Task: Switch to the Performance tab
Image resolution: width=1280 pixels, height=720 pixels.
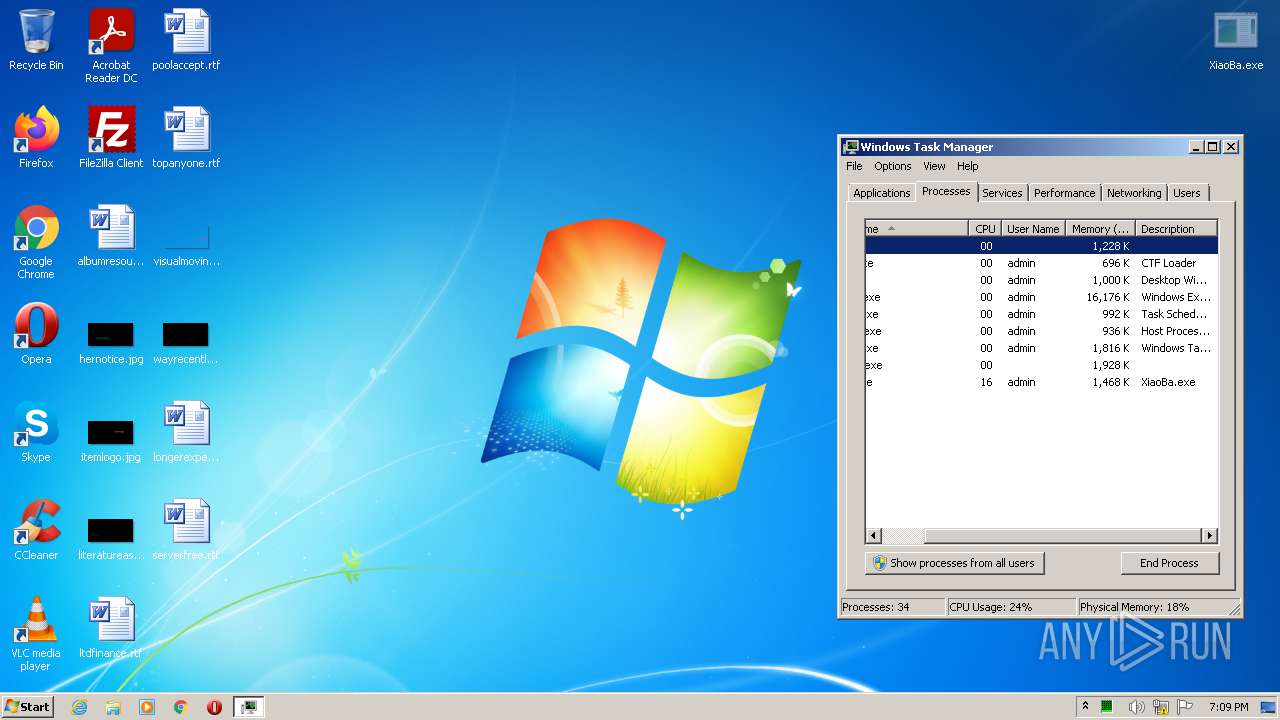Action: [1064, 193]
